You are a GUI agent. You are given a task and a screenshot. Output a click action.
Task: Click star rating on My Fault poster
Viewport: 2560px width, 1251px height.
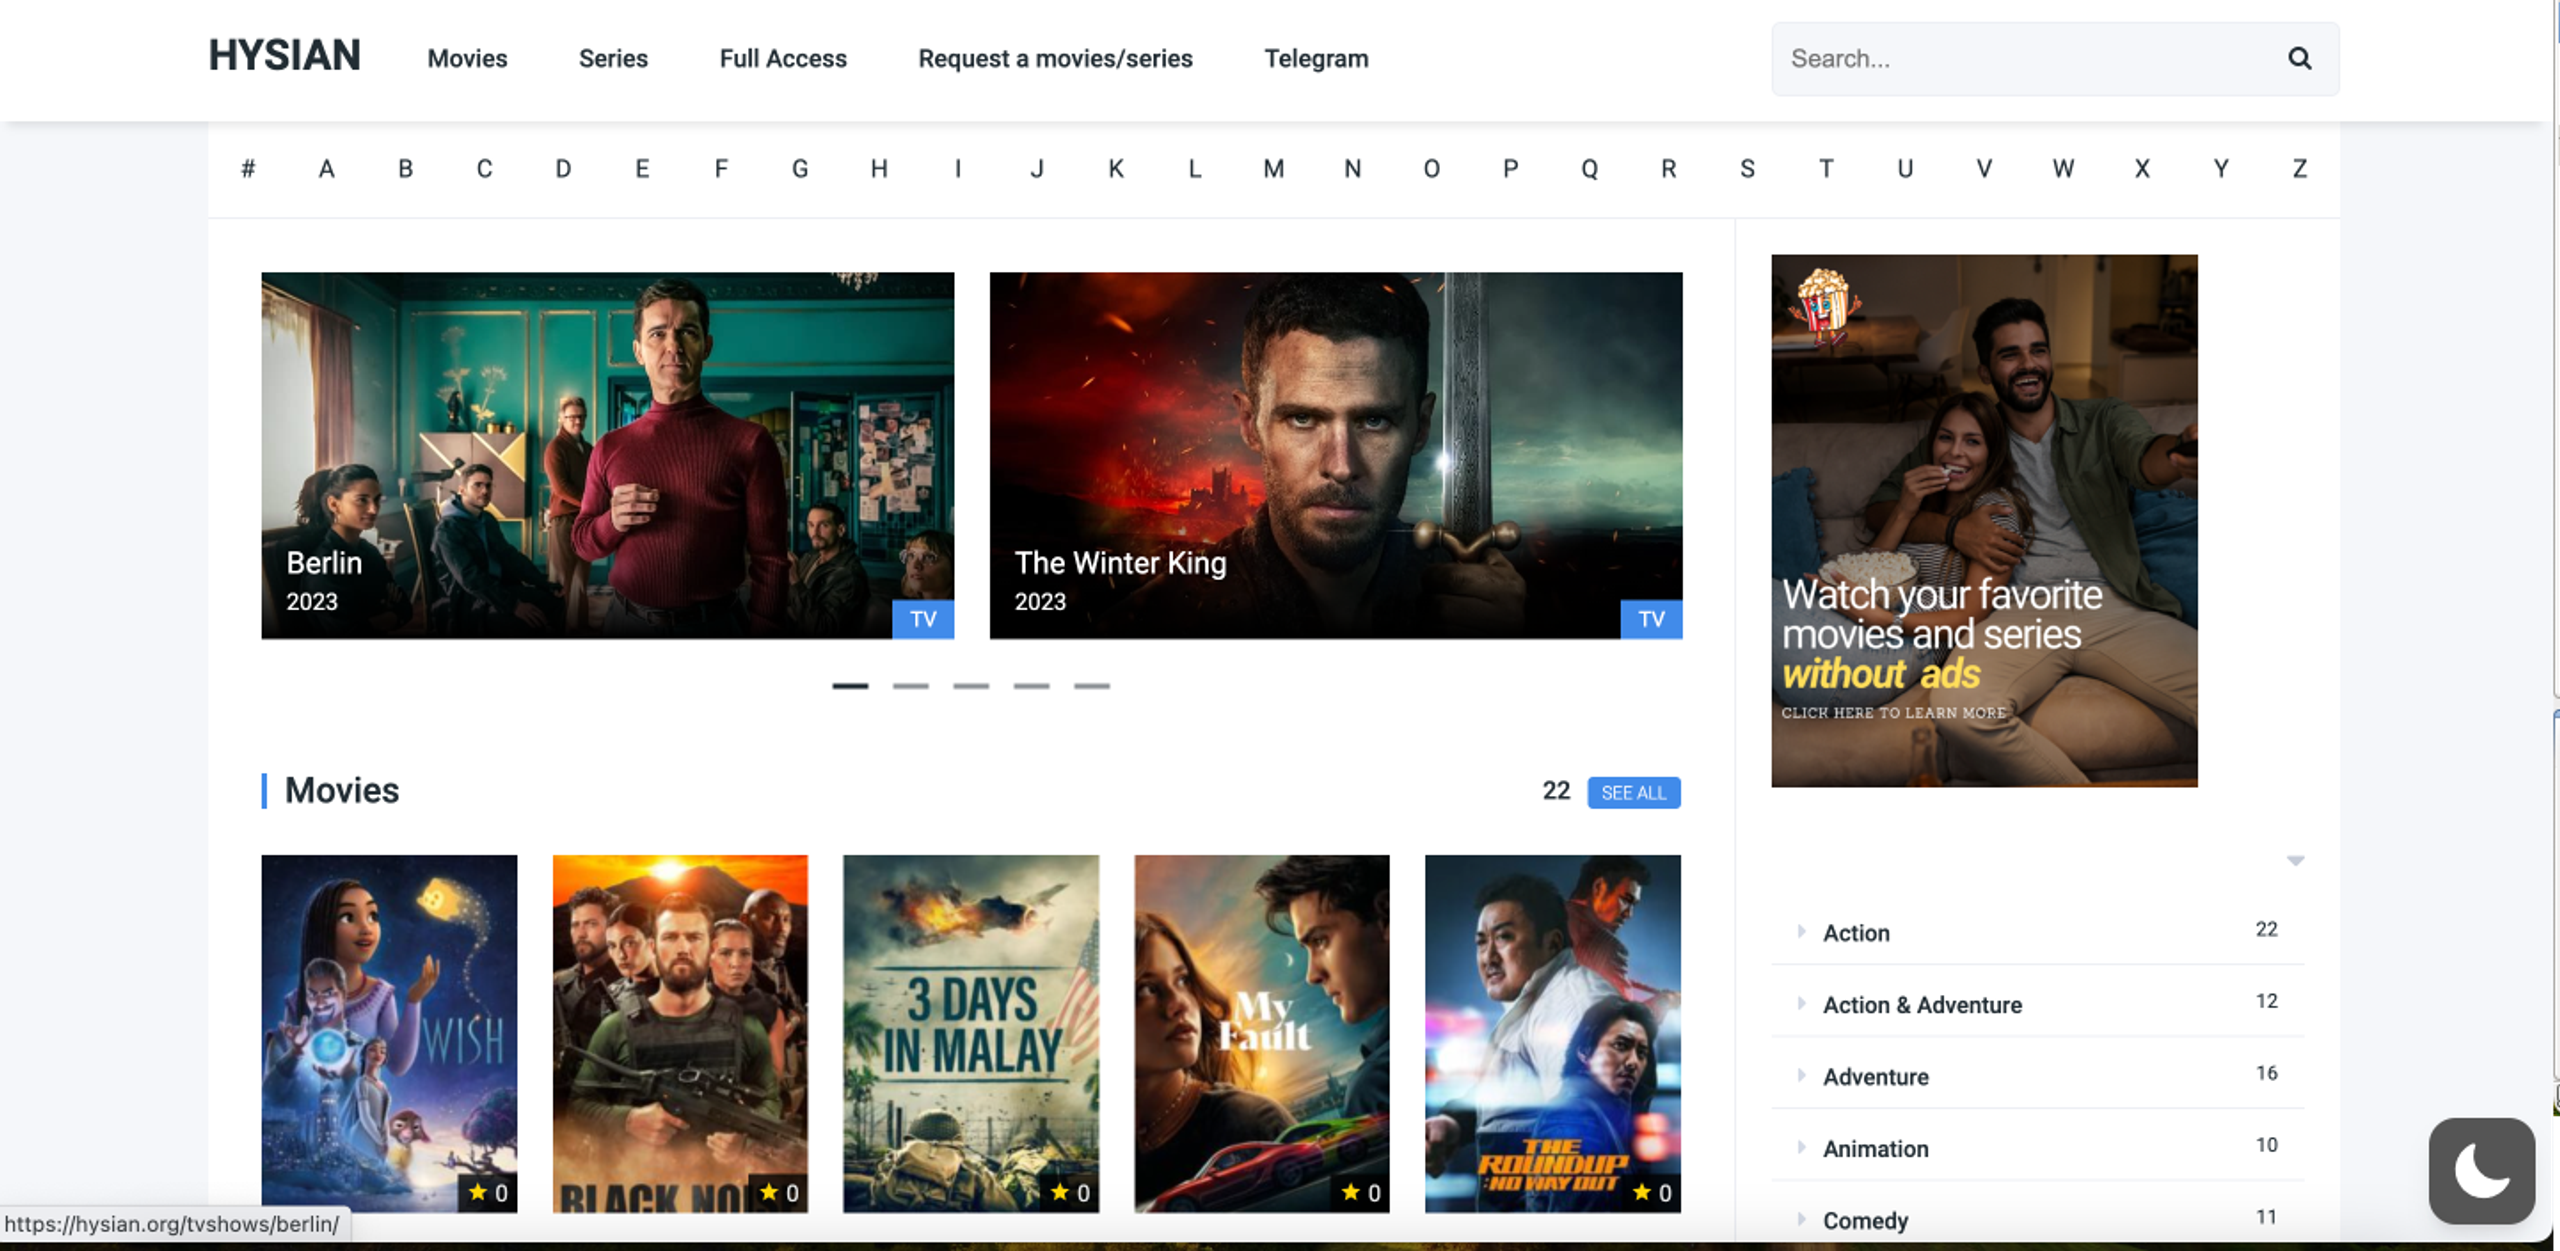click(1361, 1192)
